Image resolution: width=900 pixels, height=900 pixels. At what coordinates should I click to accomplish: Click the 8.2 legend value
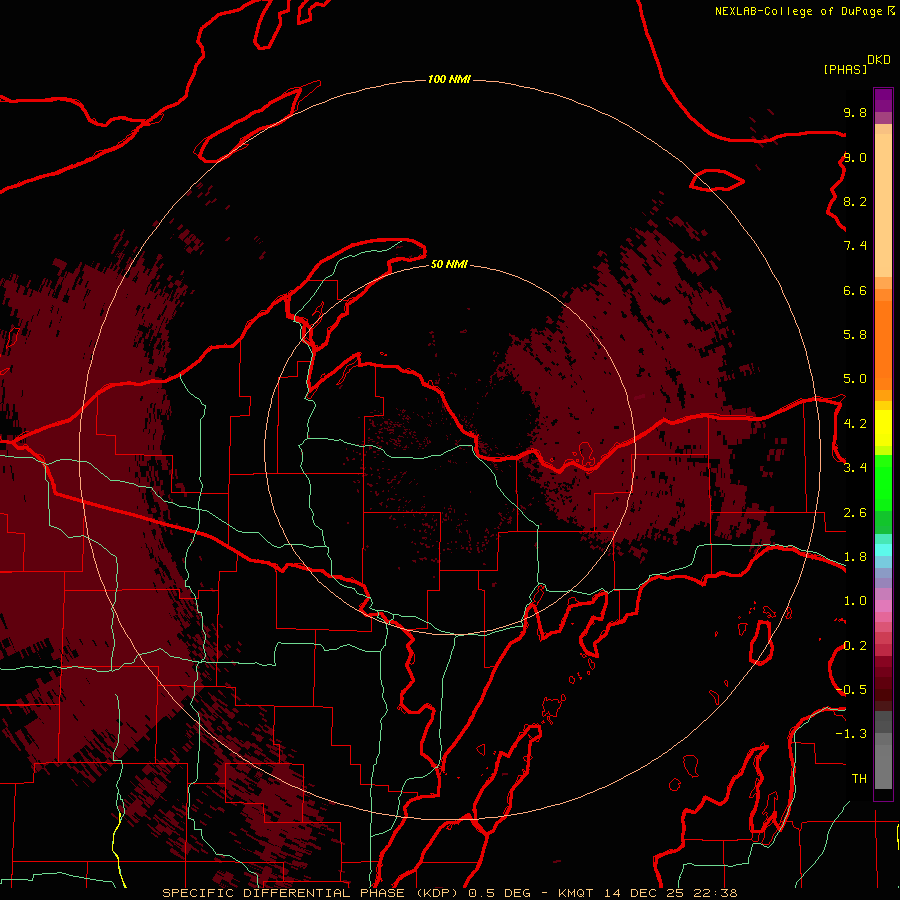click(x=855, y=201)
